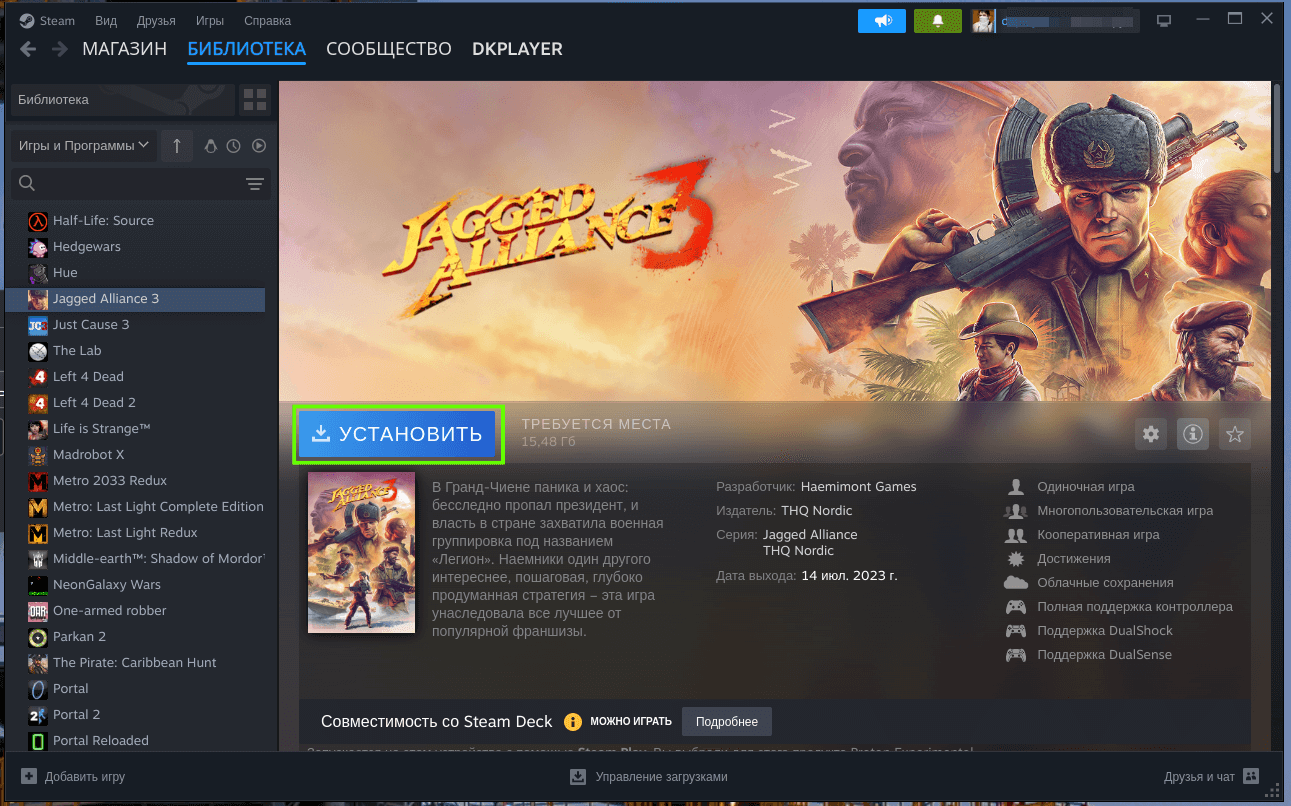Image resolution: width=1291 pixels, height=806 pixels.
Task: Click the back navigation arrow
Action: click(x=28, y=49)
